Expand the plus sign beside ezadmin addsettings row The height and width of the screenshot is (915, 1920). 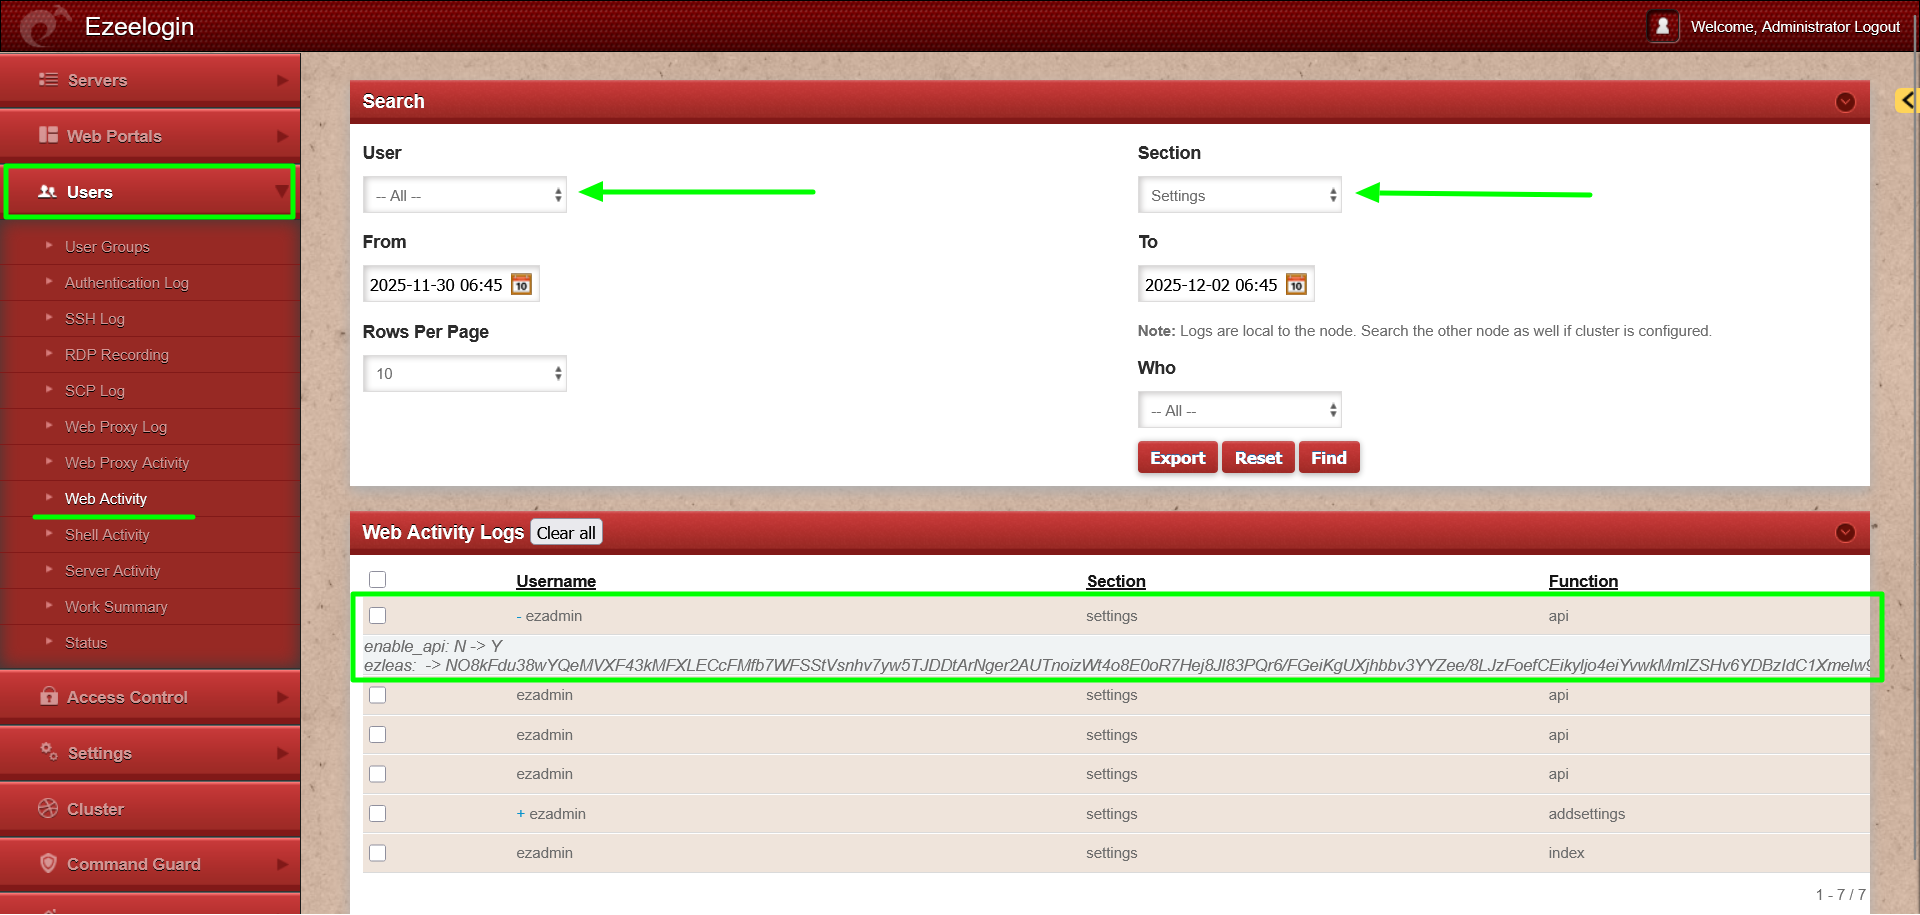(520, 814)
